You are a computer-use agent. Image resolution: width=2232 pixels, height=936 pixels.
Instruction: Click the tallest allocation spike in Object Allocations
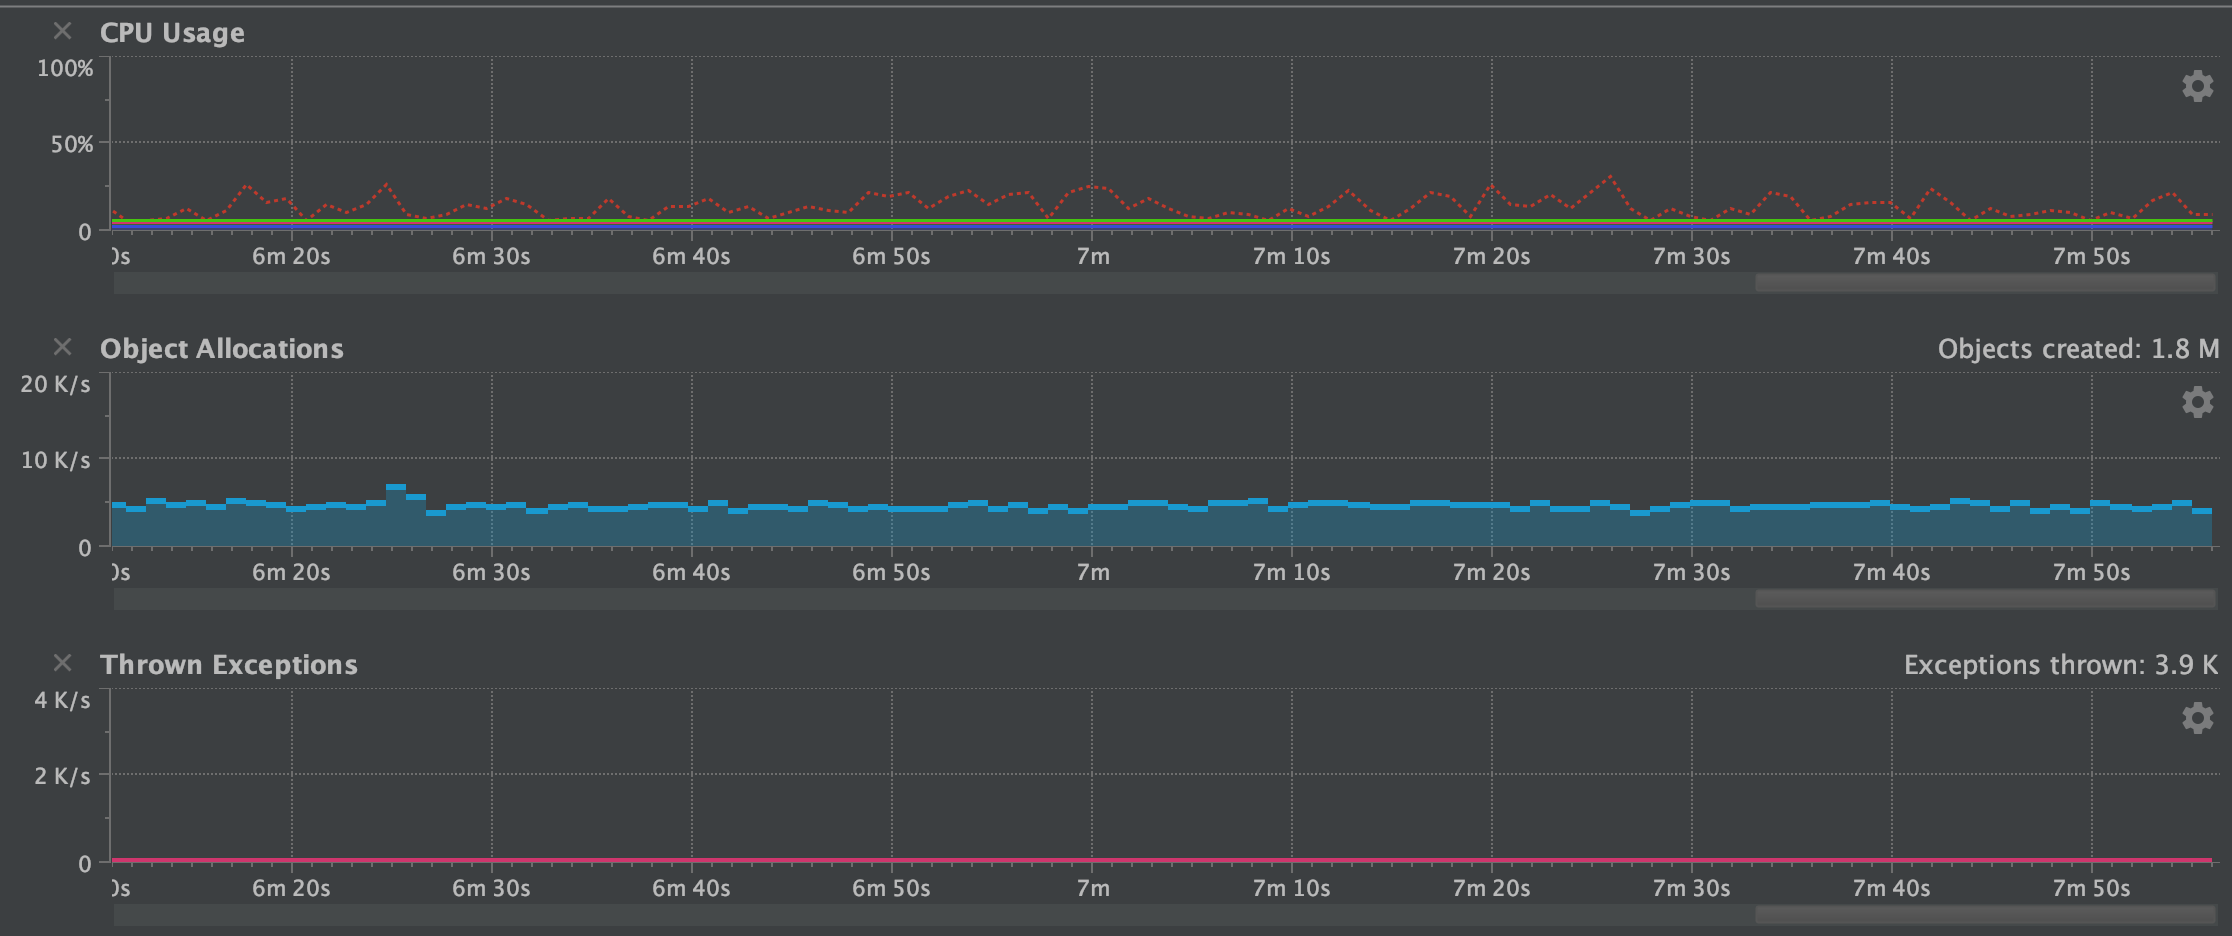tap(396, 490)
